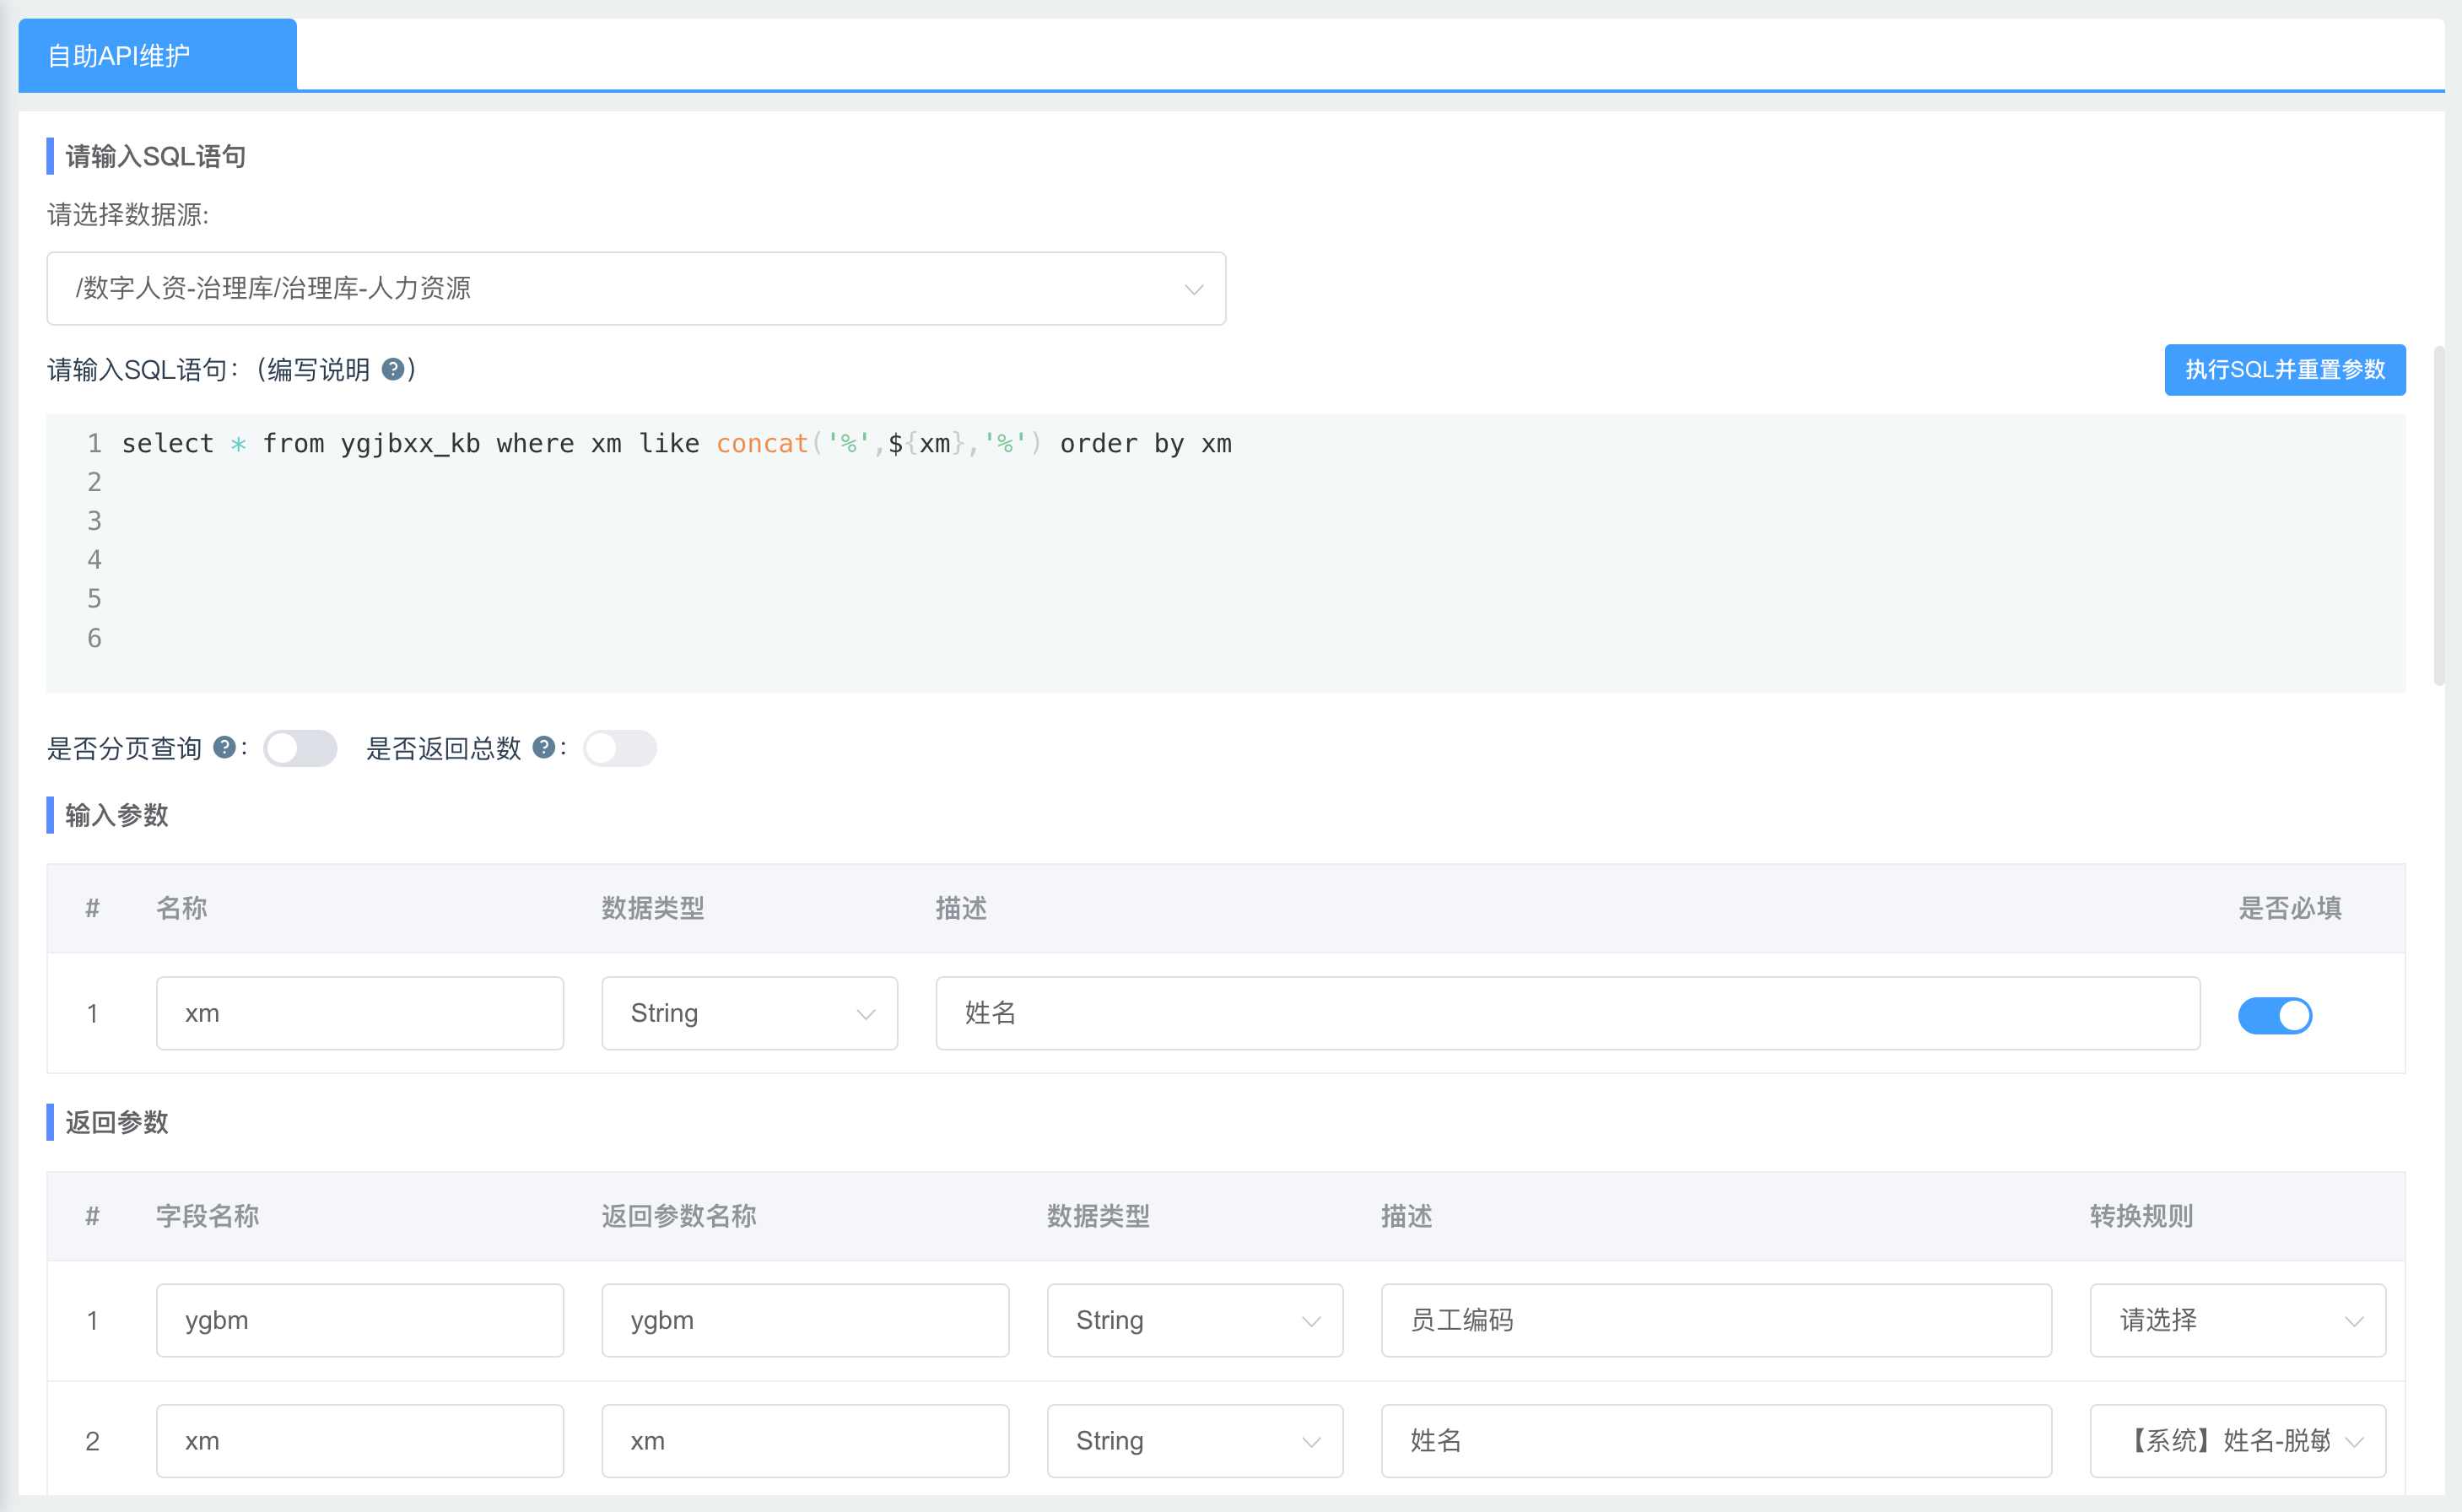
Task: Open 转换规则 dropdown showing 请选择
Action: tap(2238, 1320)
